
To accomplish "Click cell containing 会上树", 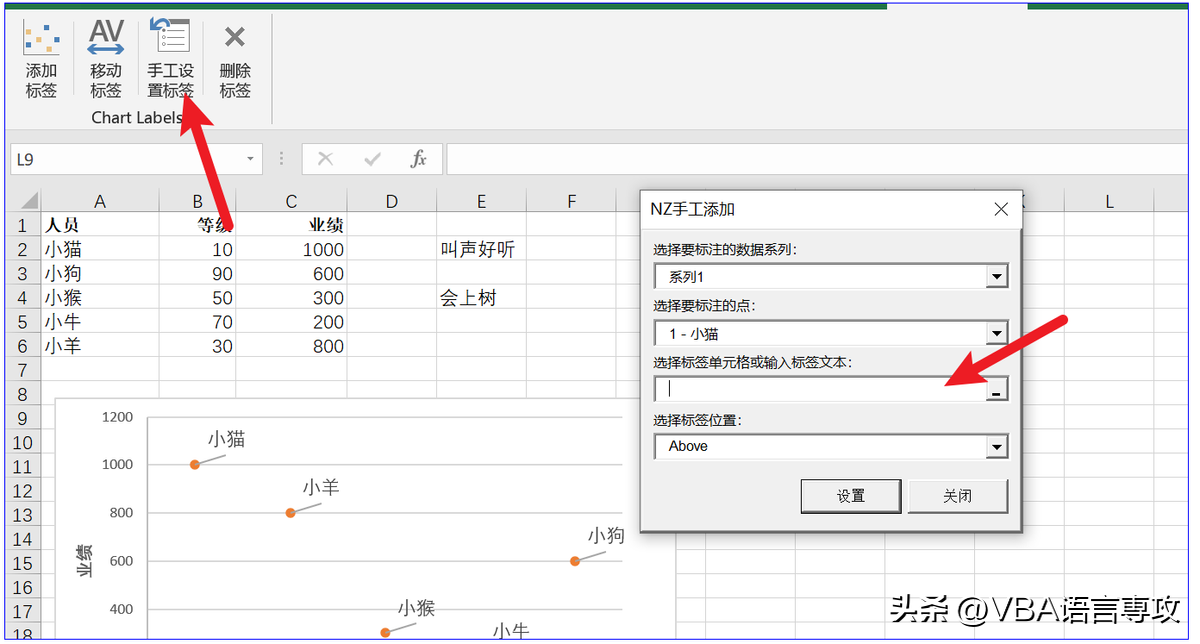I will 481,298.
